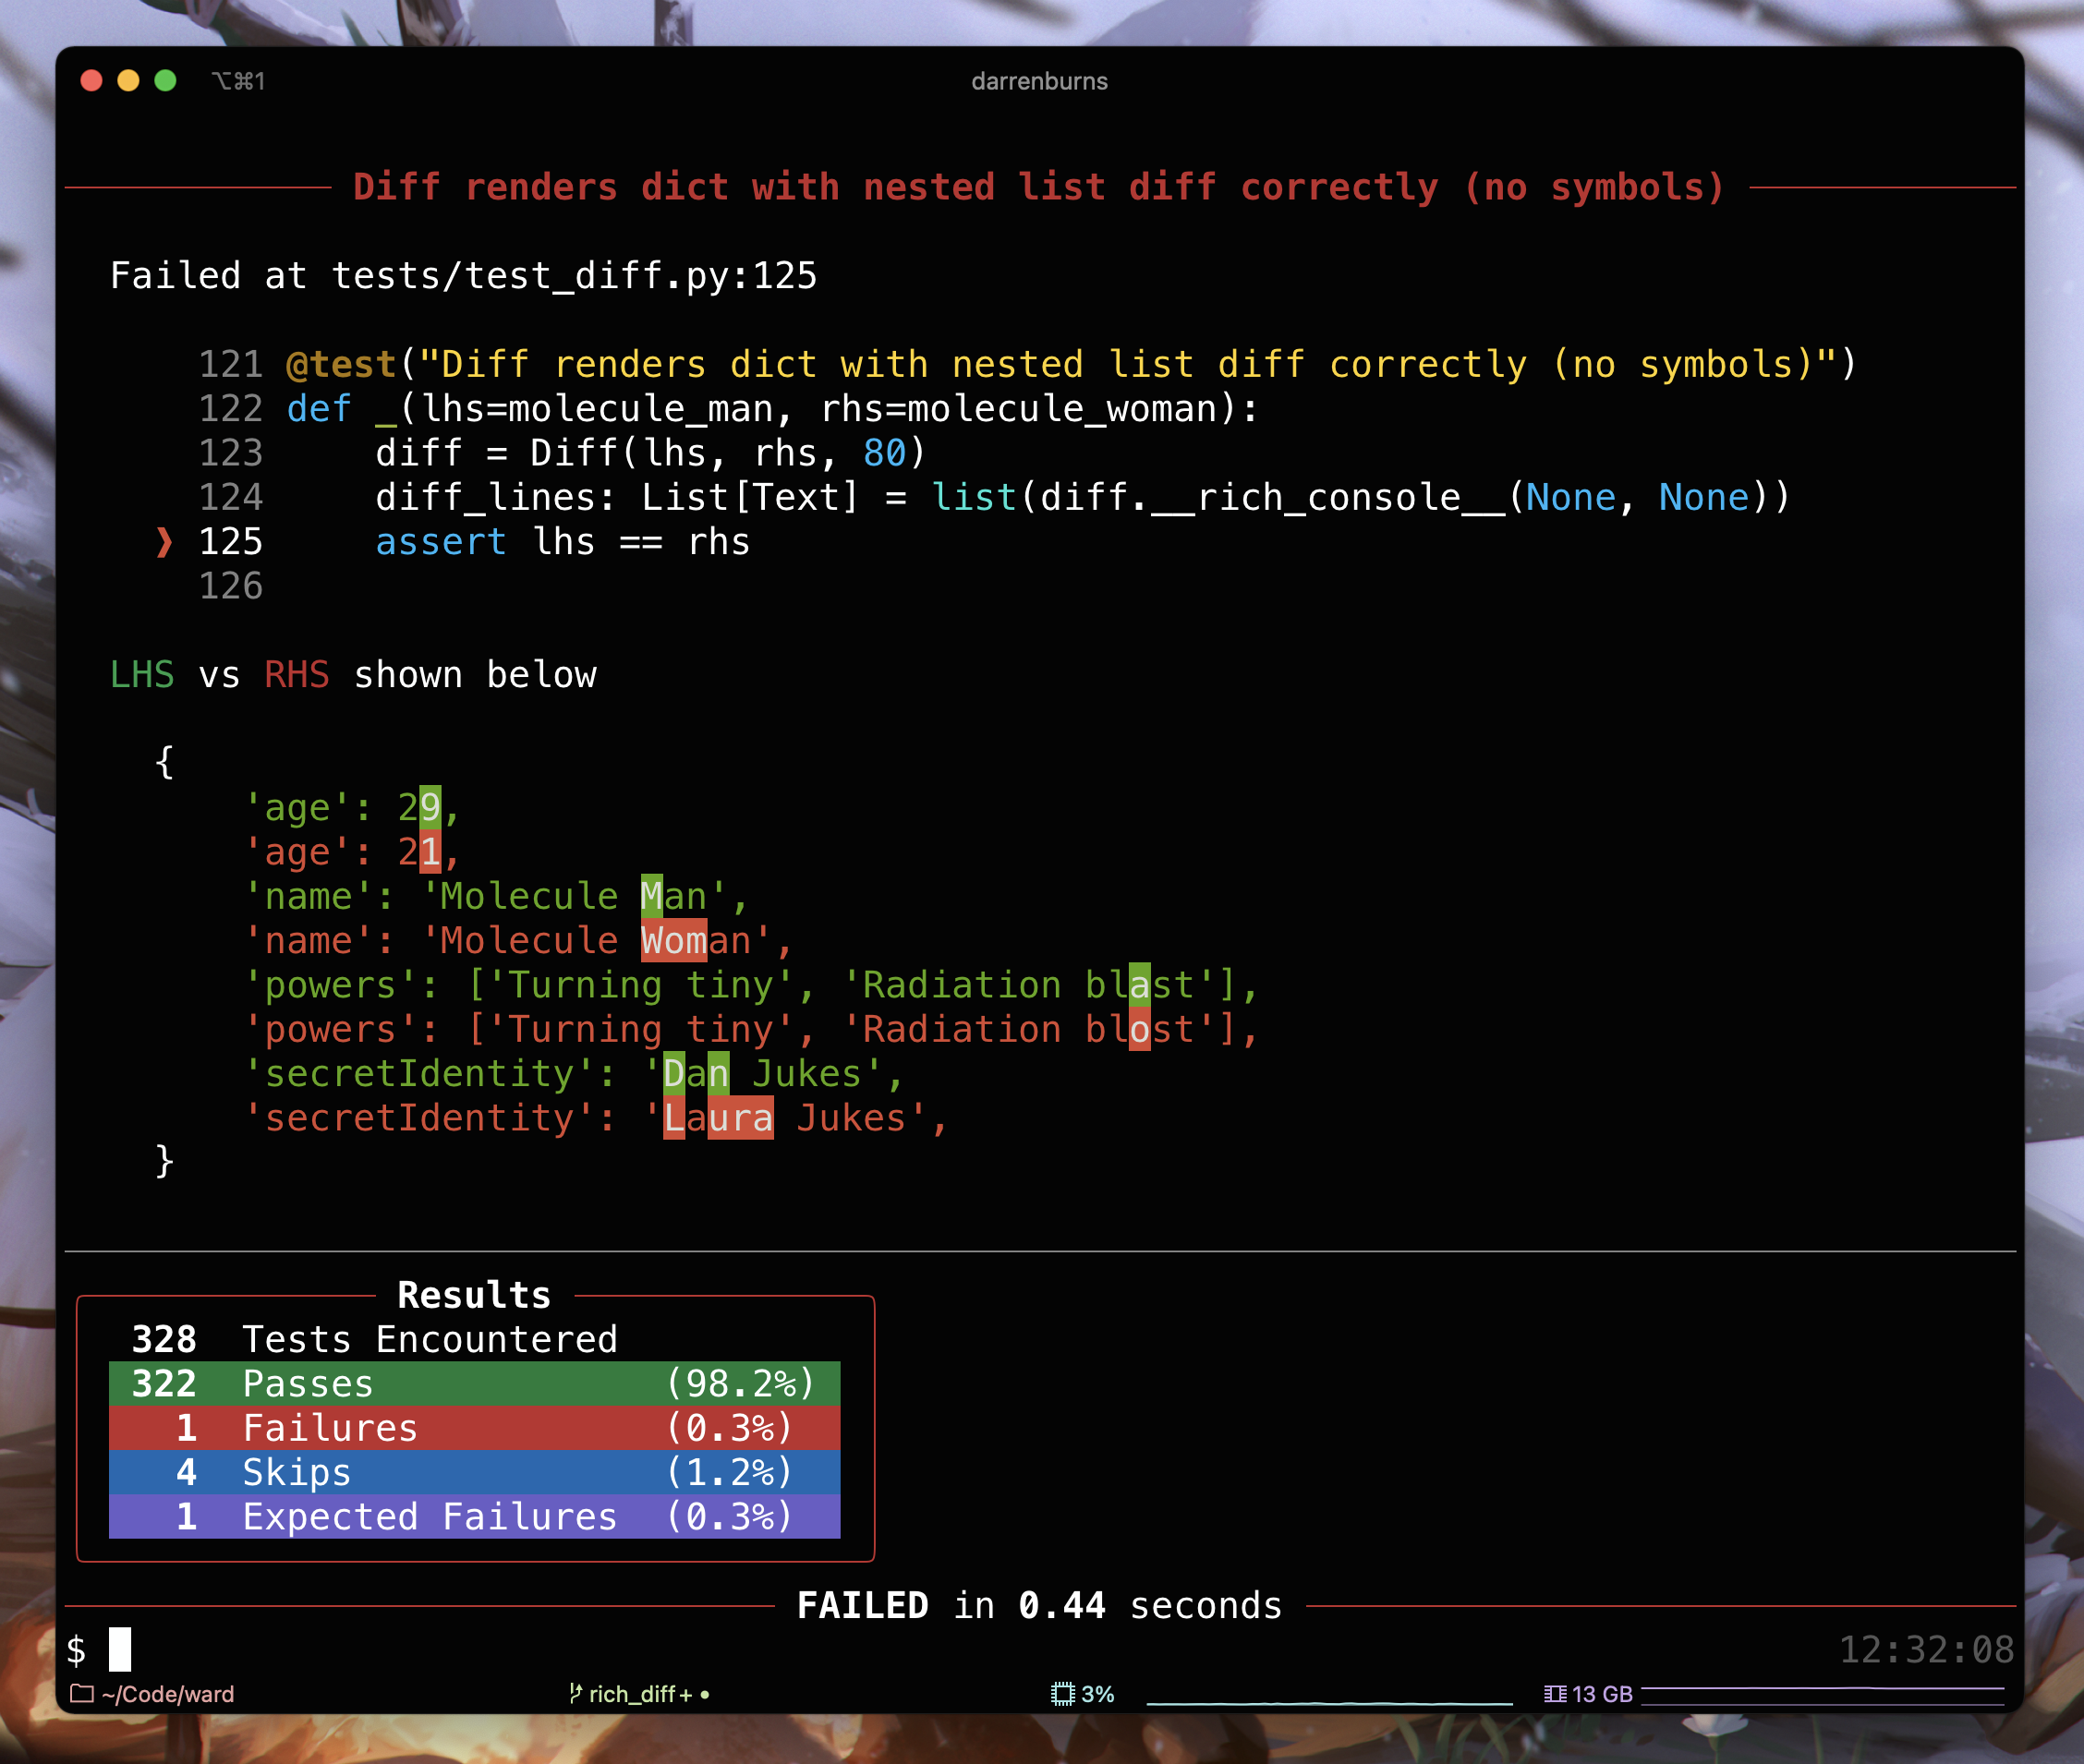
Task: Expand the Results summary box
Action: pos(474,1294)
